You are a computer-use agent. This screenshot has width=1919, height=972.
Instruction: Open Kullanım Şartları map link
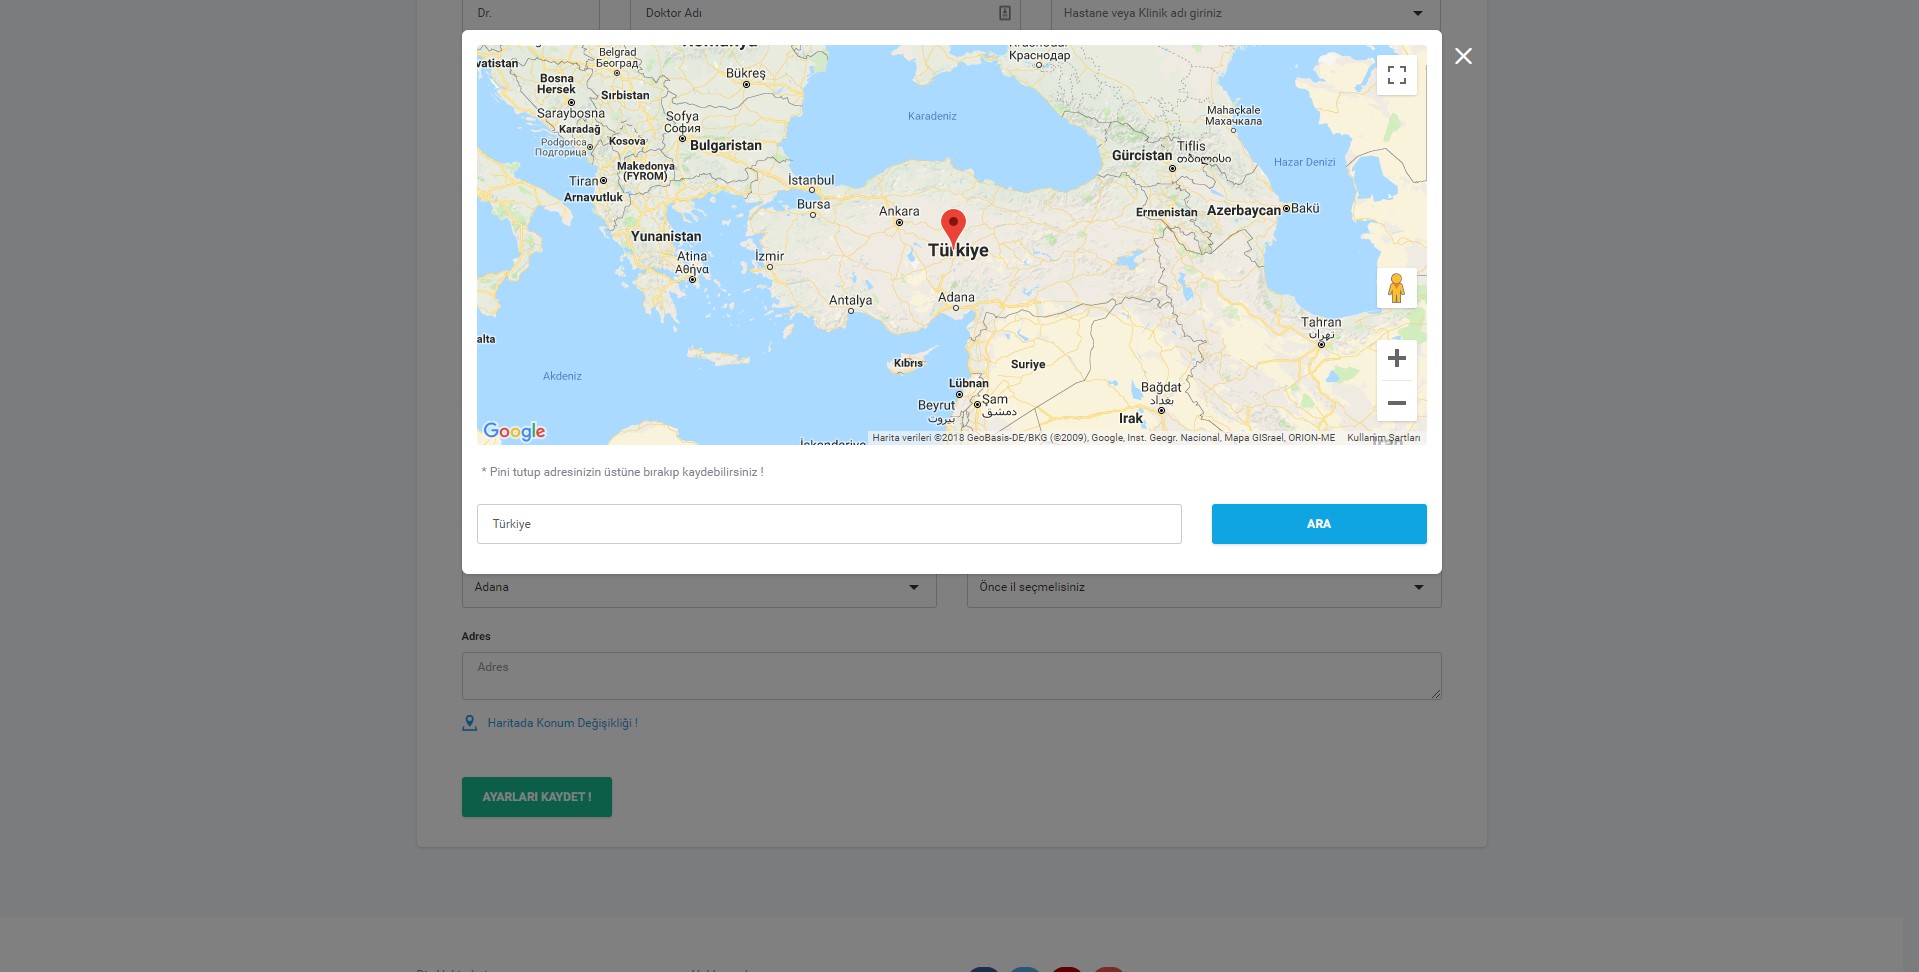click(1383, 438)
